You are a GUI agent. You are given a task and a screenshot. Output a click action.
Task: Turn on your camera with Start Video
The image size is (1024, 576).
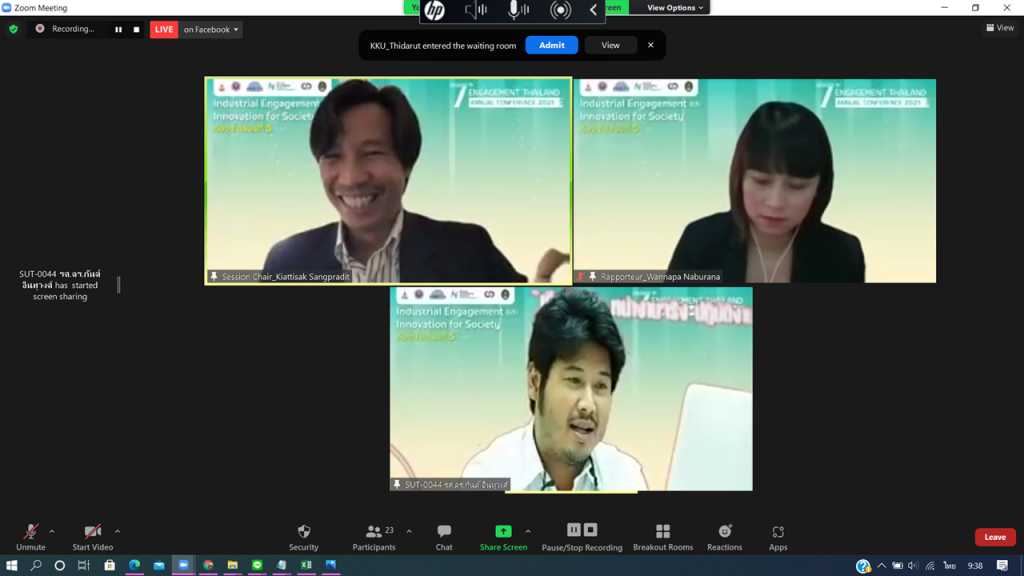coord(93,537)
